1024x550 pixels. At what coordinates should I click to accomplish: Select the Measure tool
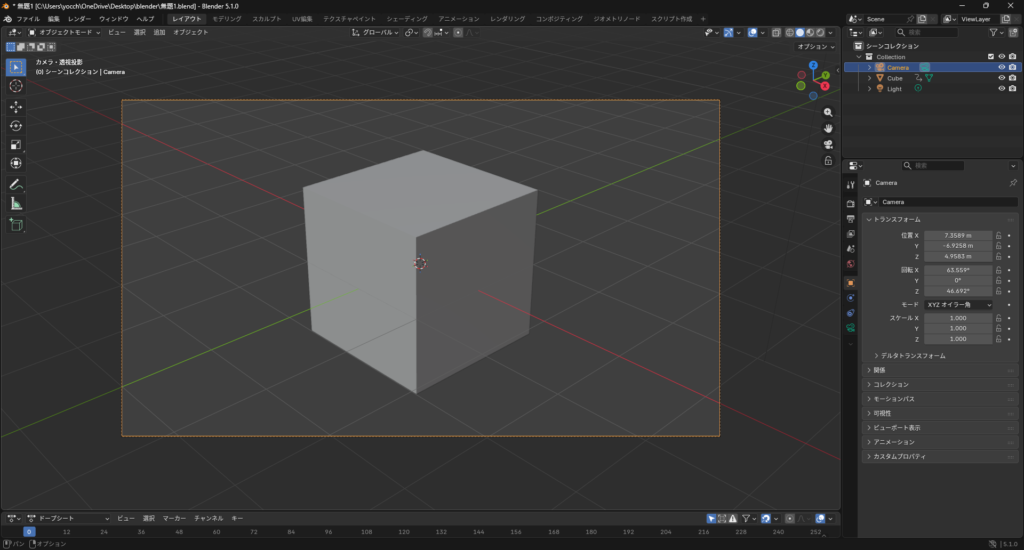pos(16,203)
